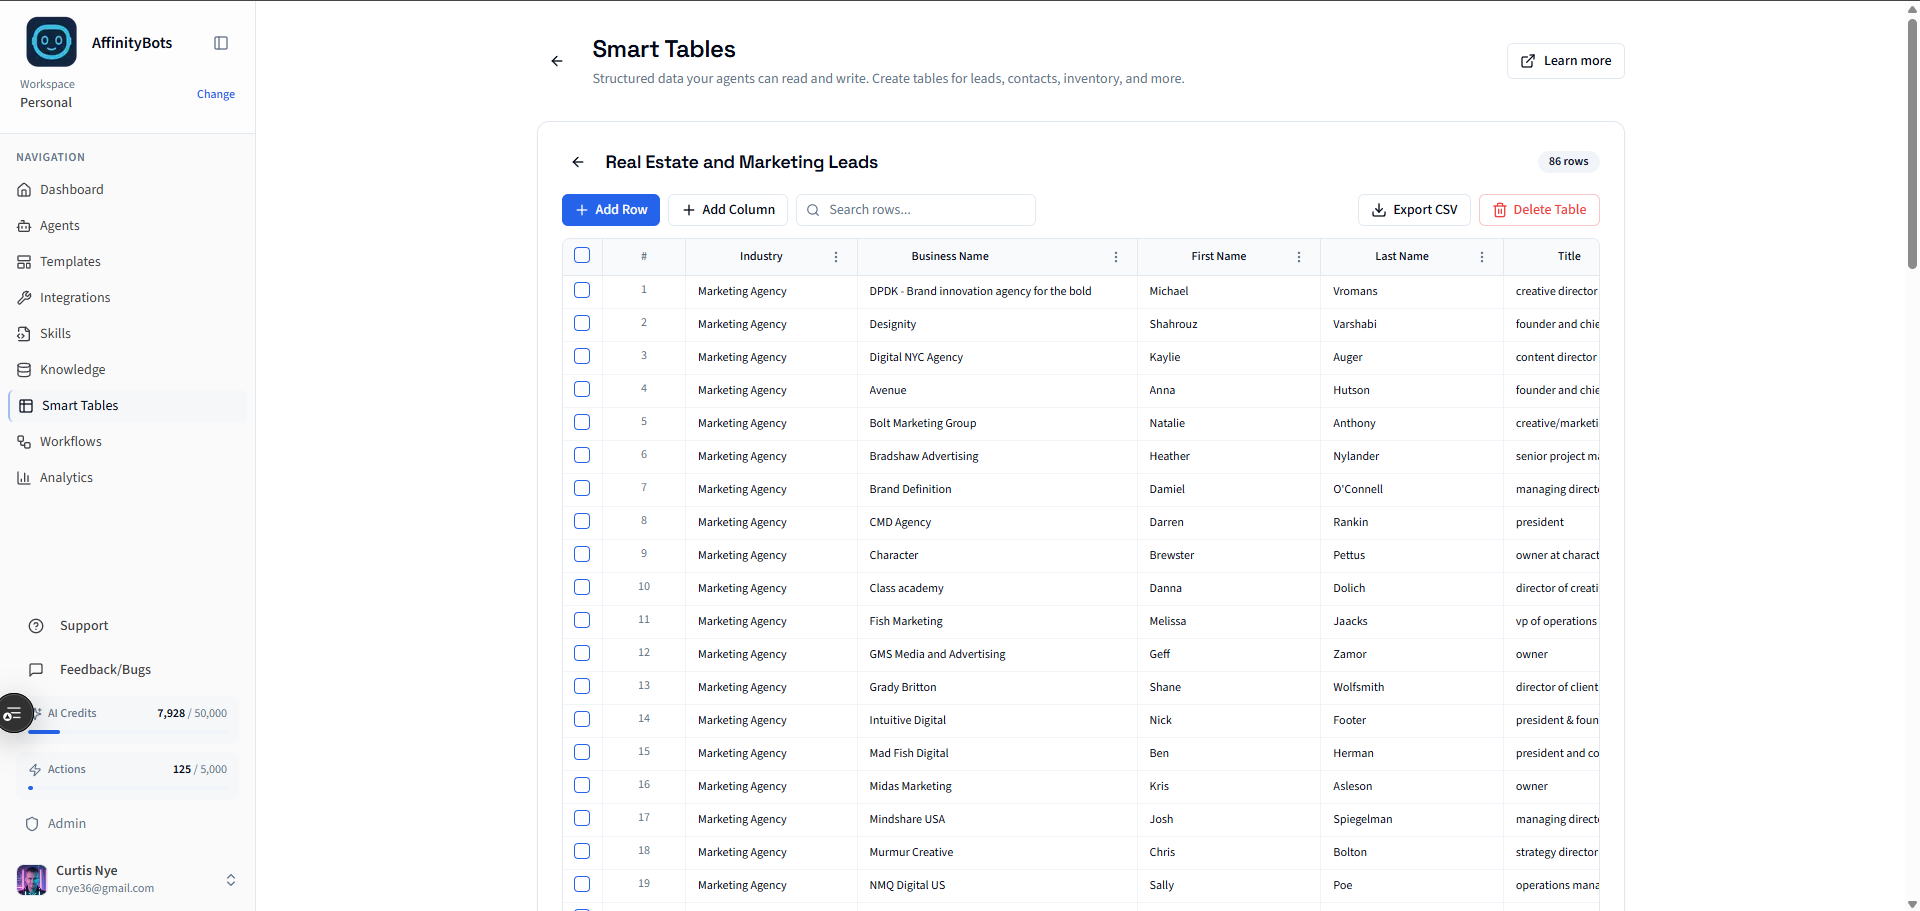Open the Workflows section
The width and height of the screenshot is (1920, 911).
point(71,441)
